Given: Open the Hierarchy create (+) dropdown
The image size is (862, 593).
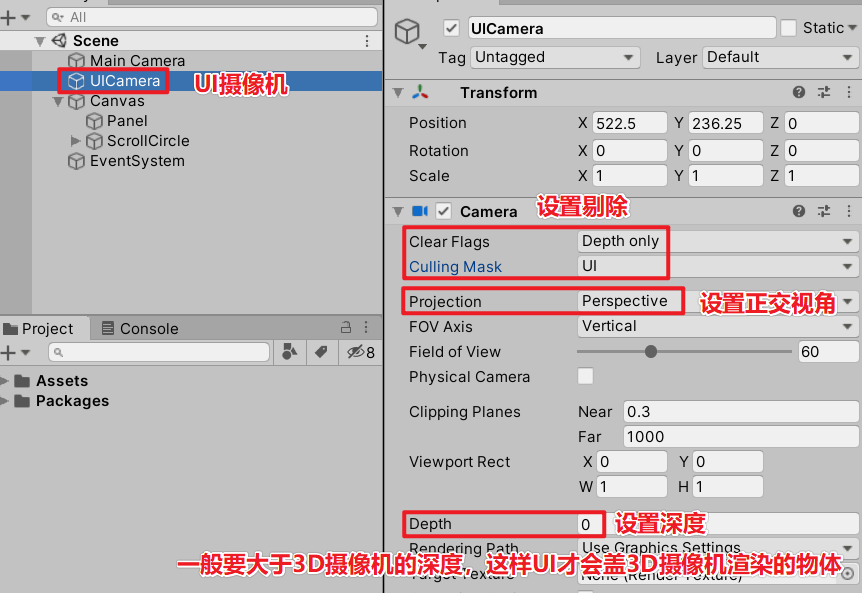Looking at the screenshot, I should (15, 18).
